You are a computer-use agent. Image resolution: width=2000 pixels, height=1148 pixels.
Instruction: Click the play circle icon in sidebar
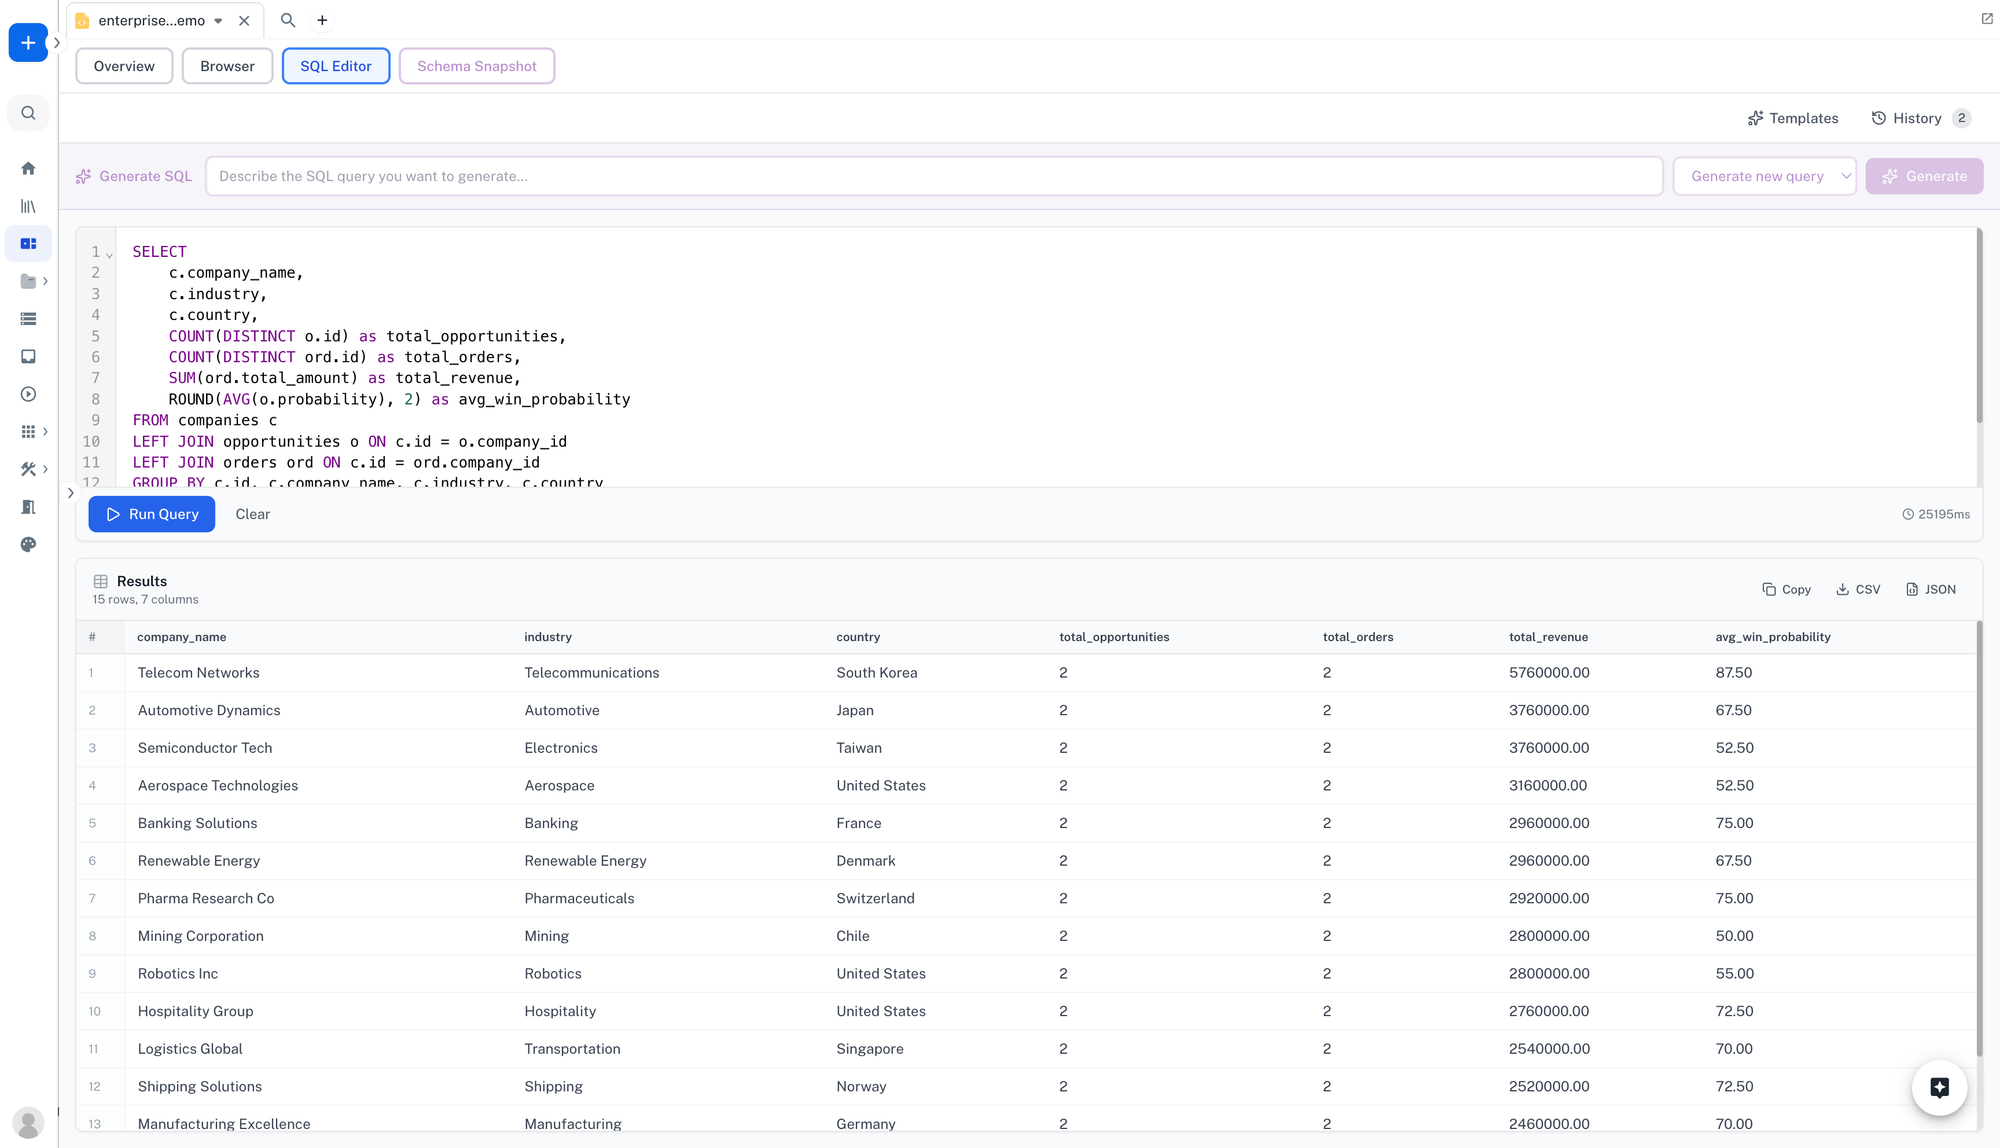[28, 394]
